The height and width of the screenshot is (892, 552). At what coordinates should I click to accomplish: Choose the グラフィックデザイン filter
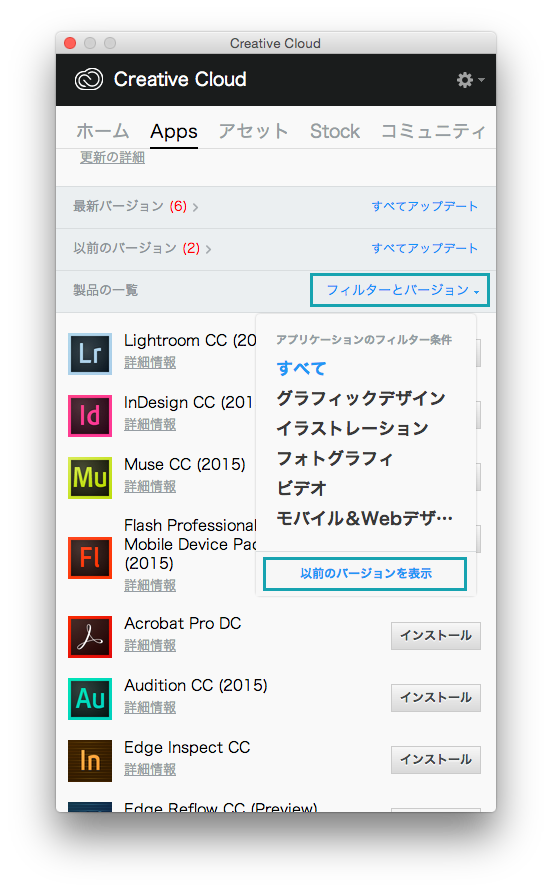361,398
